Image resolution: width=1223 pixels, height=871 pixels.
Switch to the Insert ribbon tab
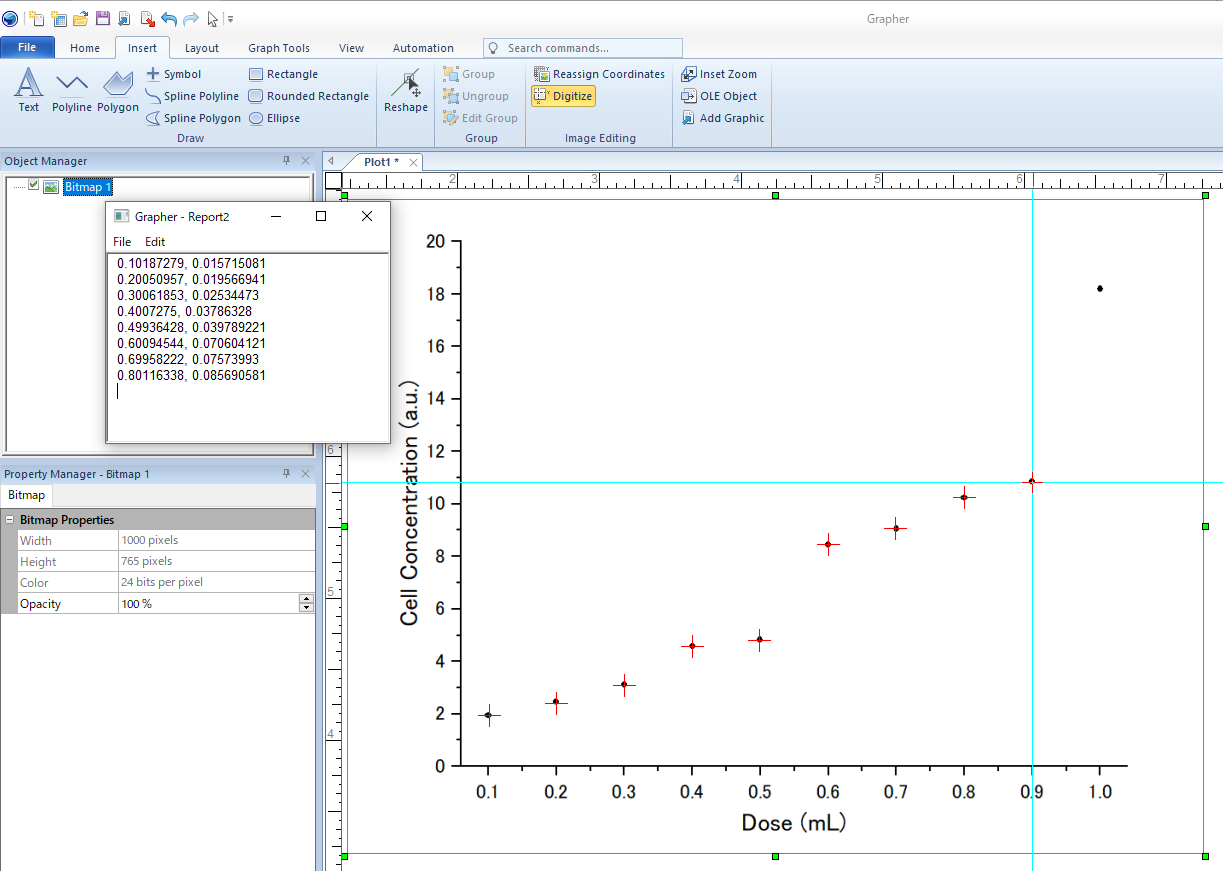143,48
